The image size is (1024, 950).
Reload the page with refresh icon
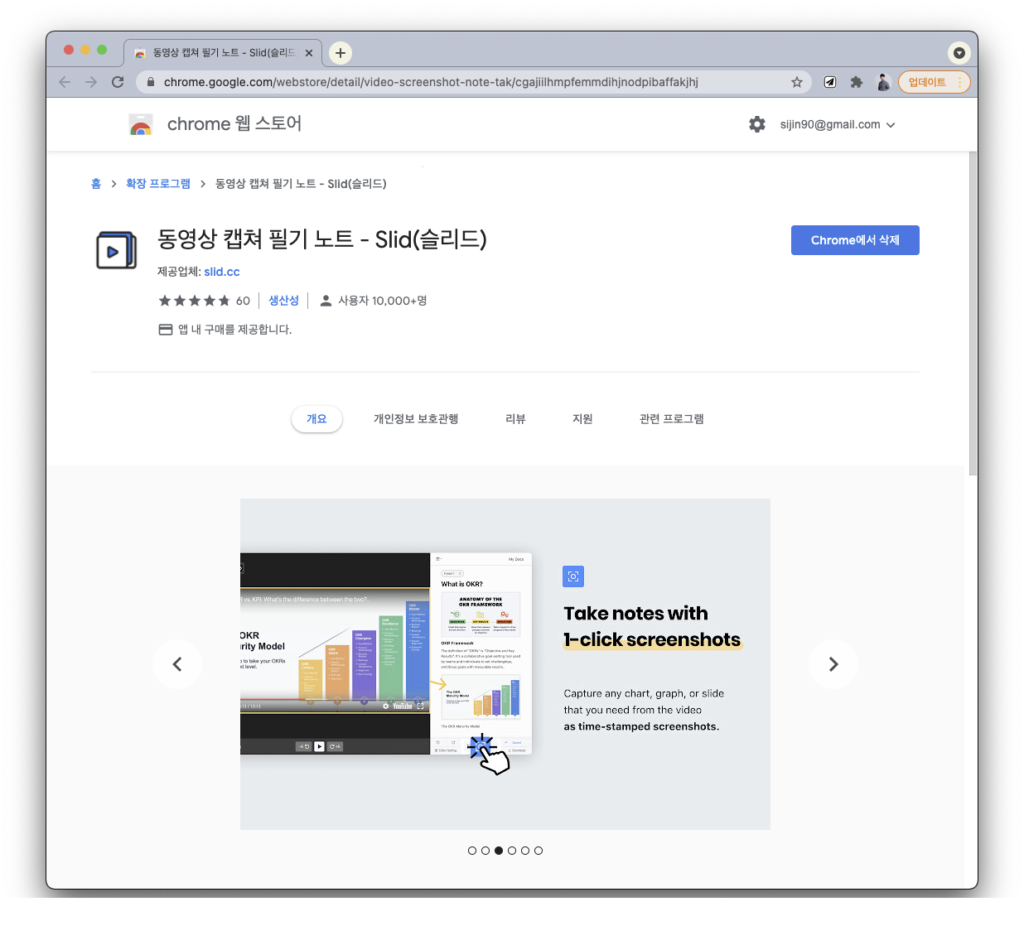coord(118,82)
